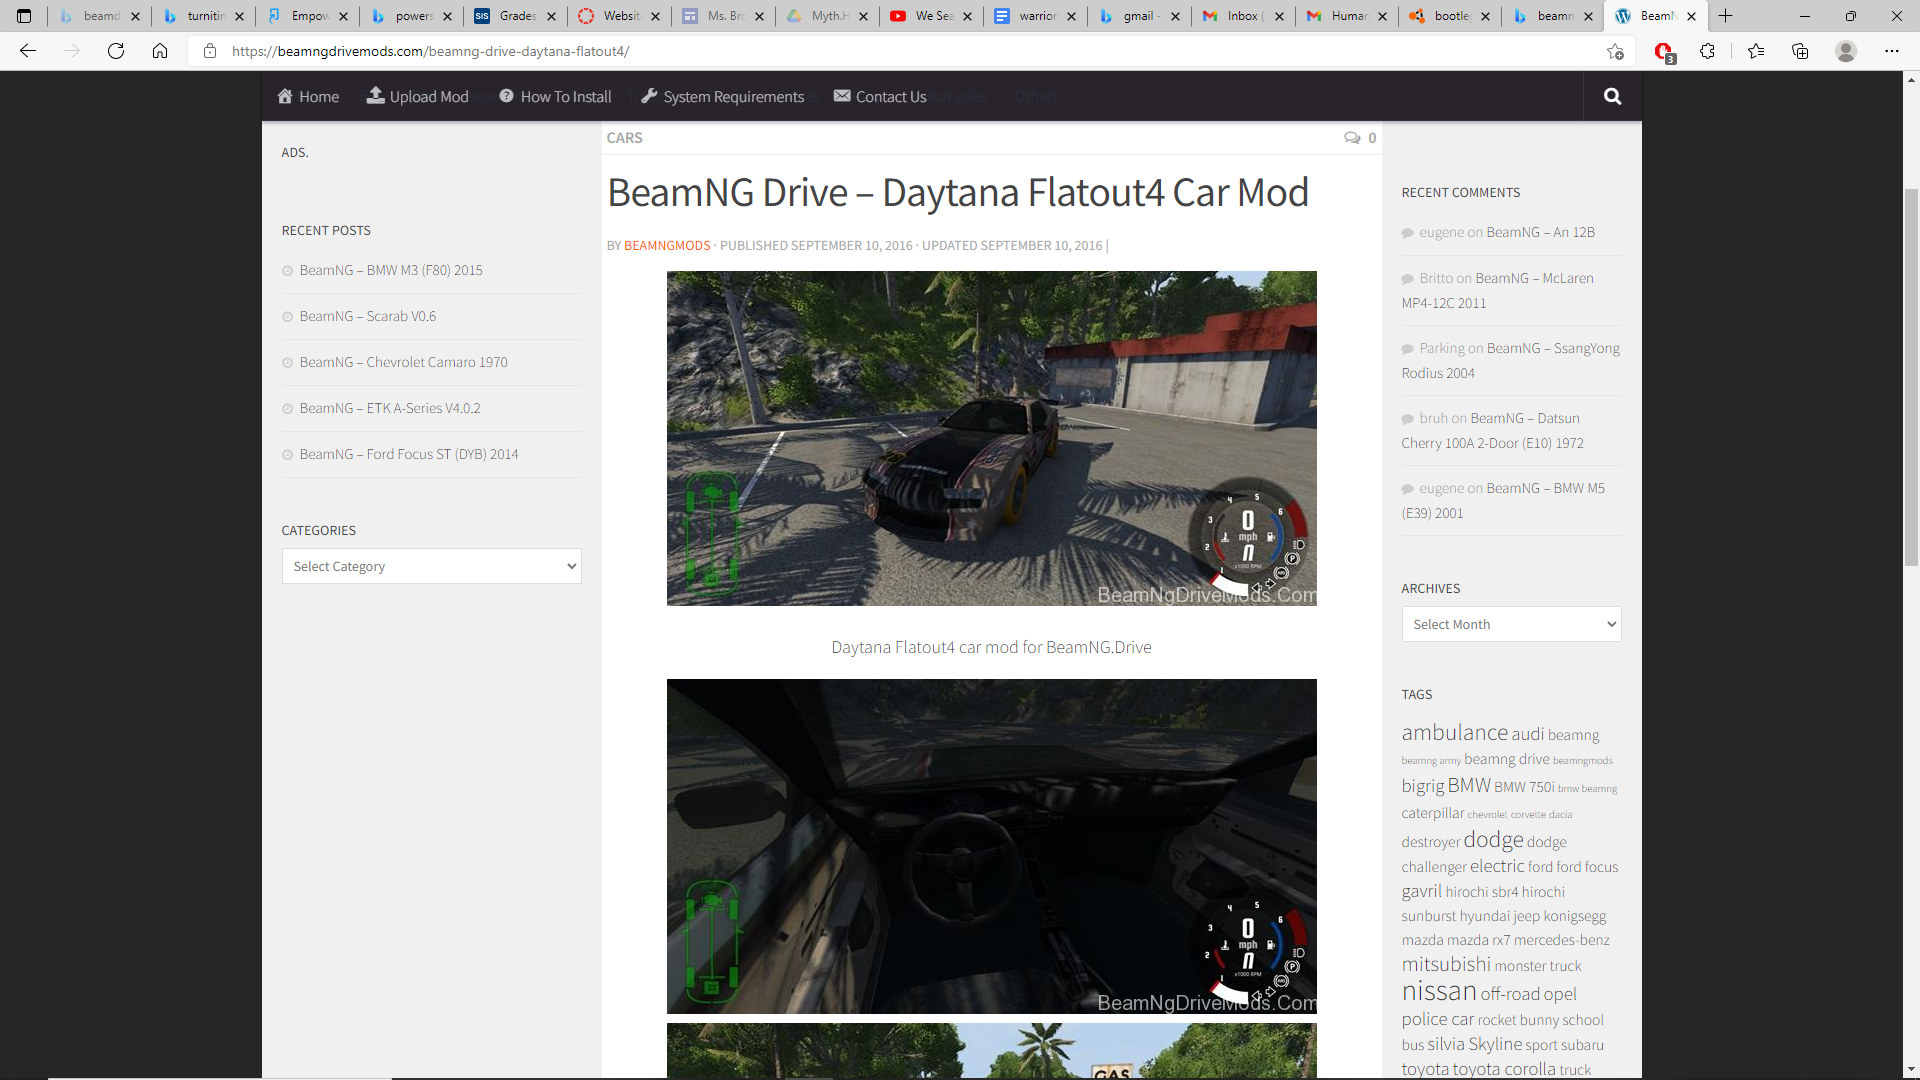Open How To Install page
Viewport: 1920px width, 1080px height.
click(555, 96)
